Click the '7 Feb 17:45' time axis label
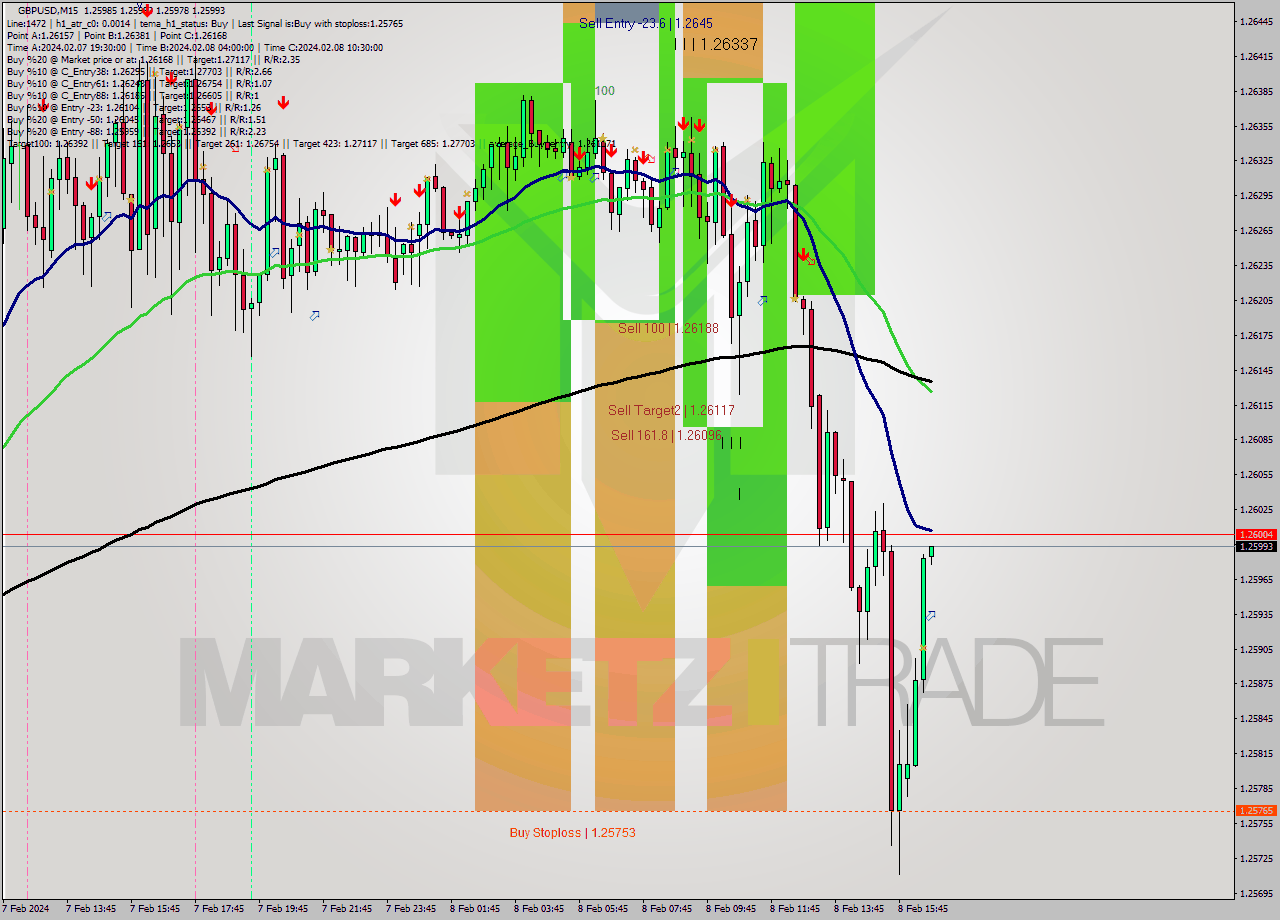Viewport: 1280px width, 920px height. 219,909
